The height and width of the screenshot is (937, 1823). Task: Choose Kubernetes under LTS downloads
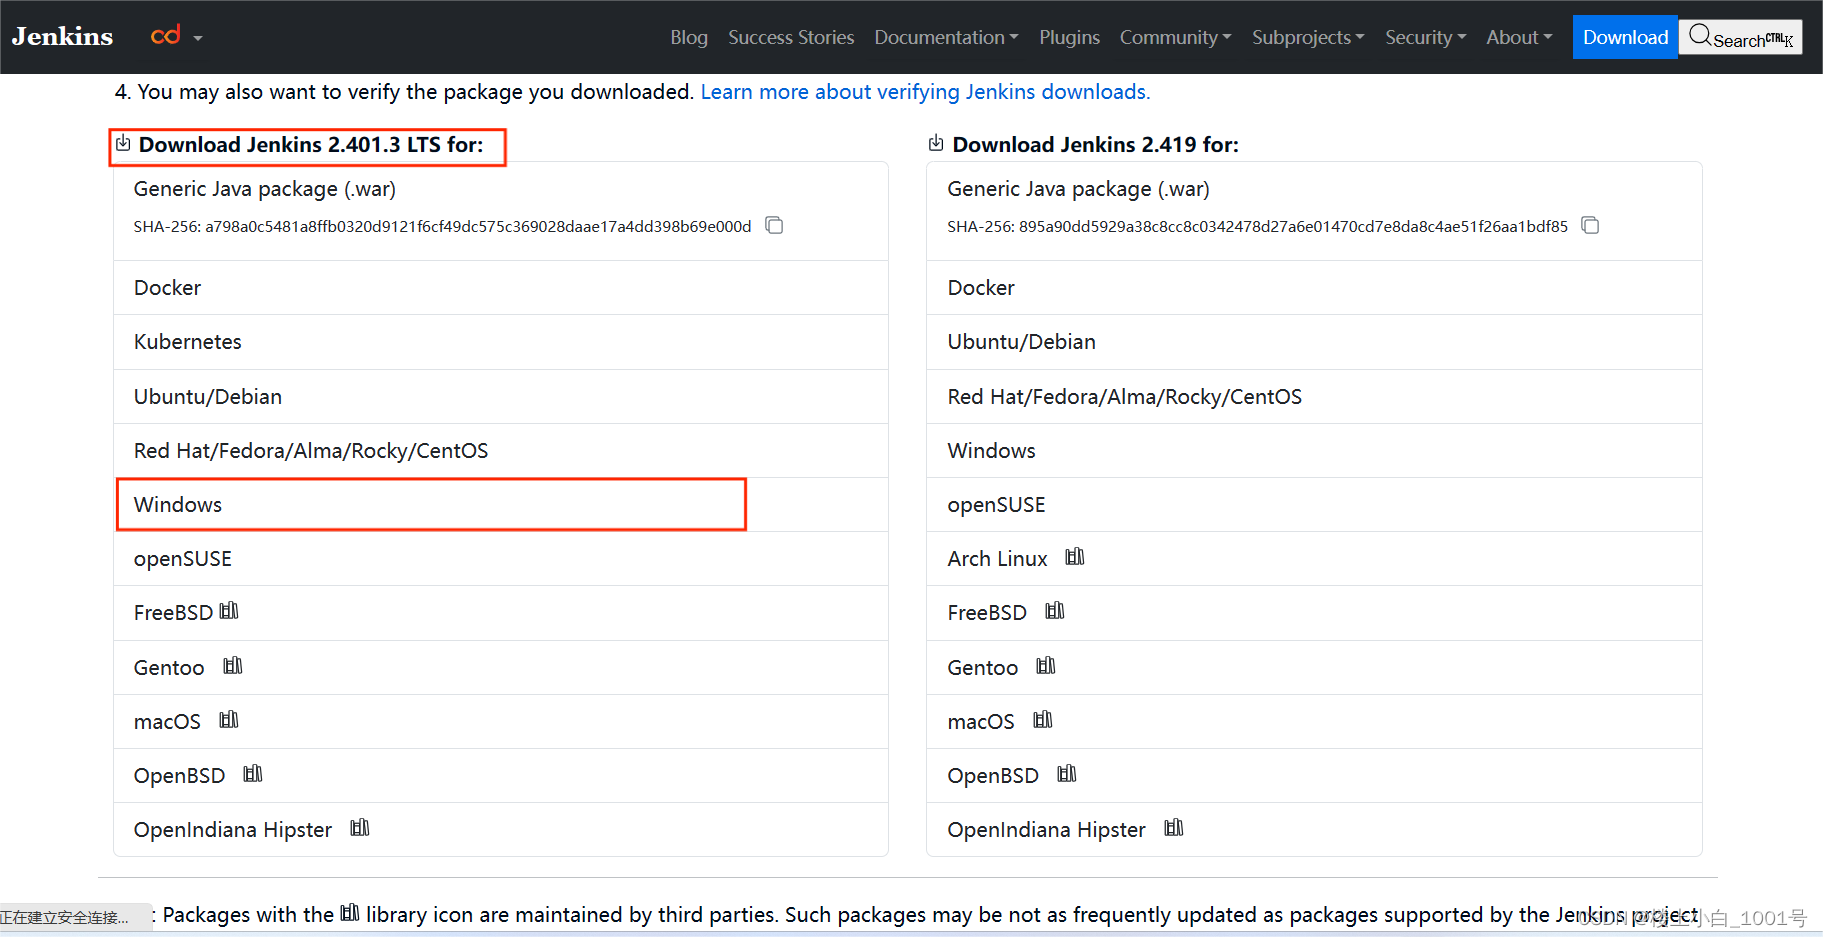point(501,342)
